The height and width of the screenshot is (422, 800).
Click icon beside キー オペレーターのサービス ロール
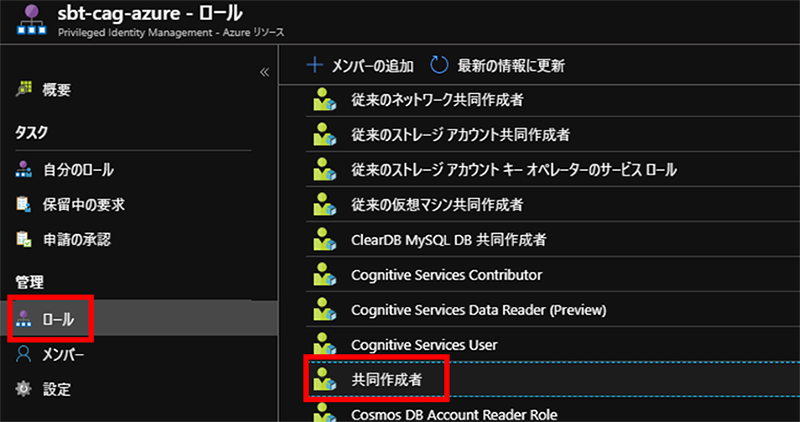pos(324,169)
